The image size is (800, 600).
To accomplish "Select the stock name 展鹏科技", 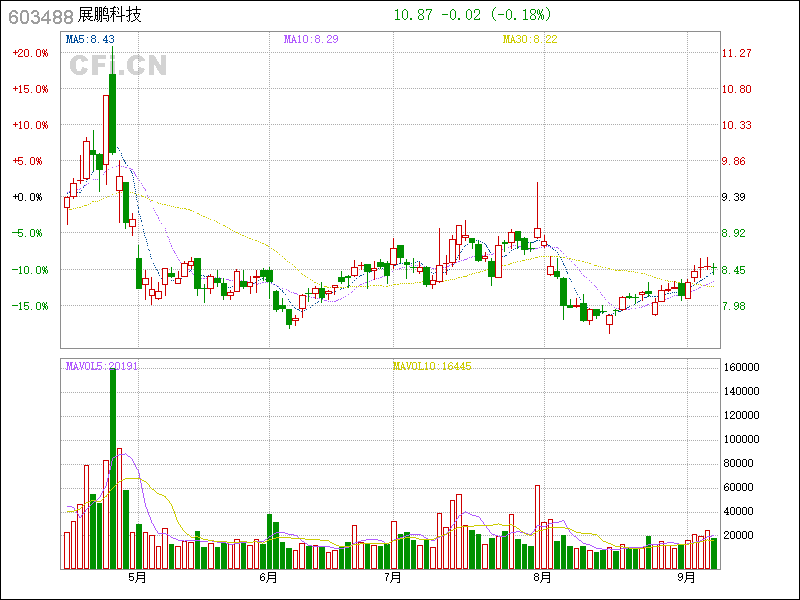I will [110, 15].
